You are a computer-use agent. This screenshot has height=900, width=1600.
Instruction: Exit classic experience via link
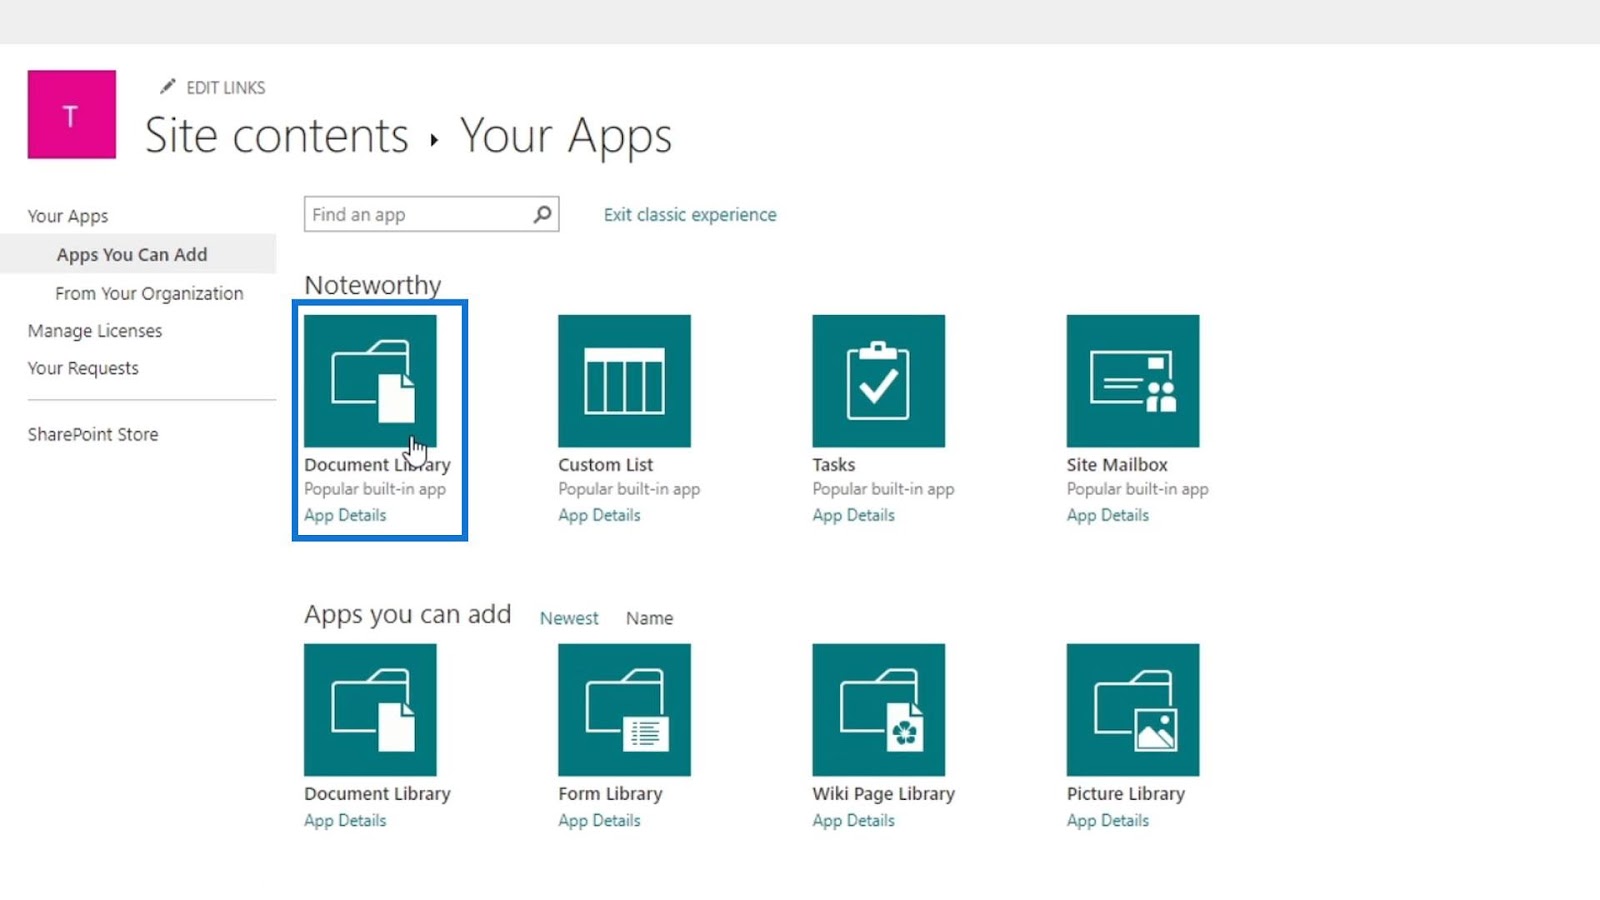[x=690, y=214]
